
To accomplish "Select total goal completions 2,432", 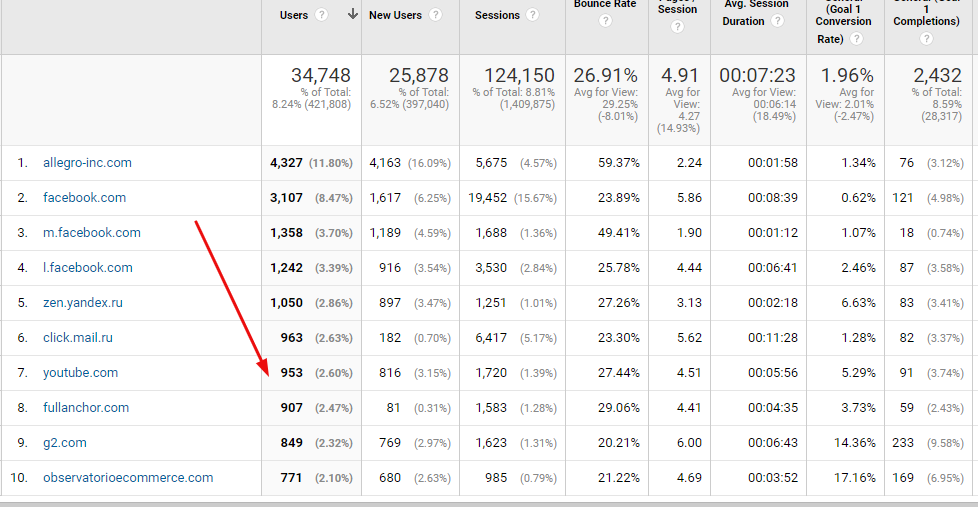I will tap(937, 75).
